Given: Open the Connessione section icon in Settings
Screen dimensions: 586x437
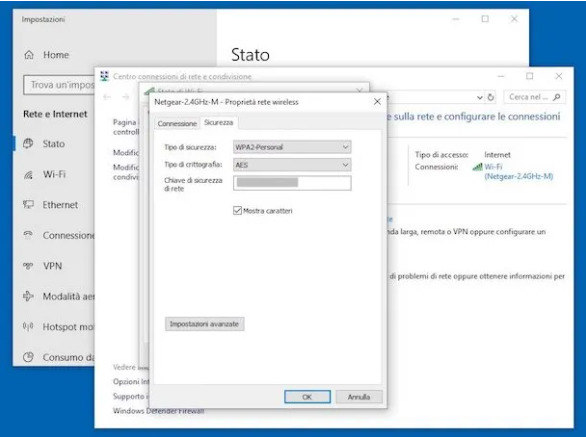Looking at the screenshot, I should click(x=28, y=235).
